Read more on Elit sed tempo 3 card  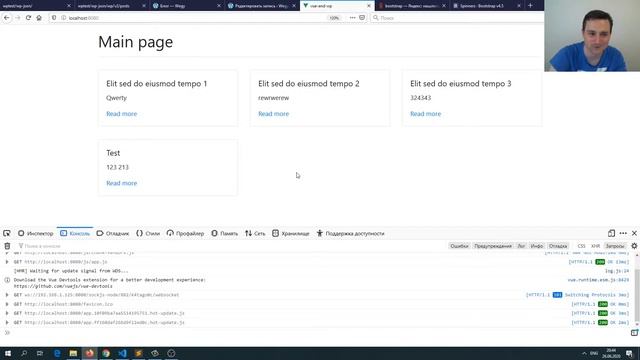coord(426,114)
